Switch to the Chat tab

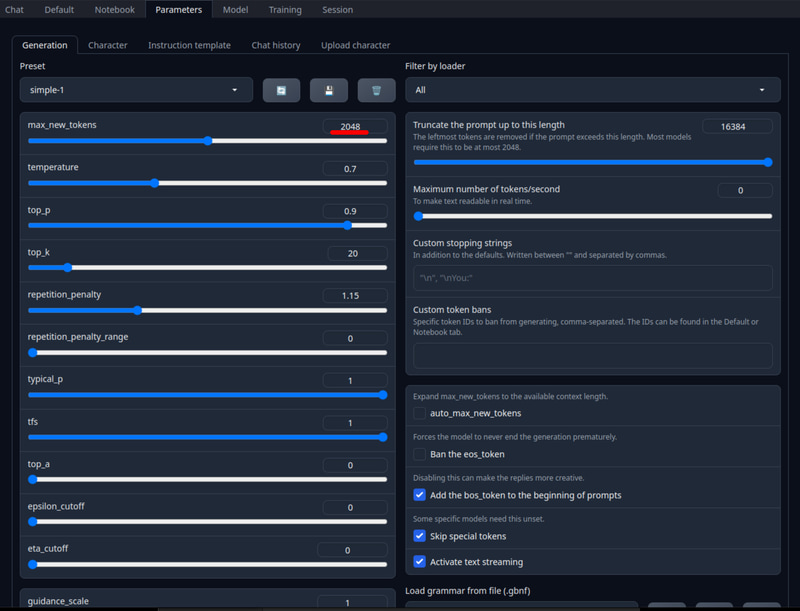[14, 10]
